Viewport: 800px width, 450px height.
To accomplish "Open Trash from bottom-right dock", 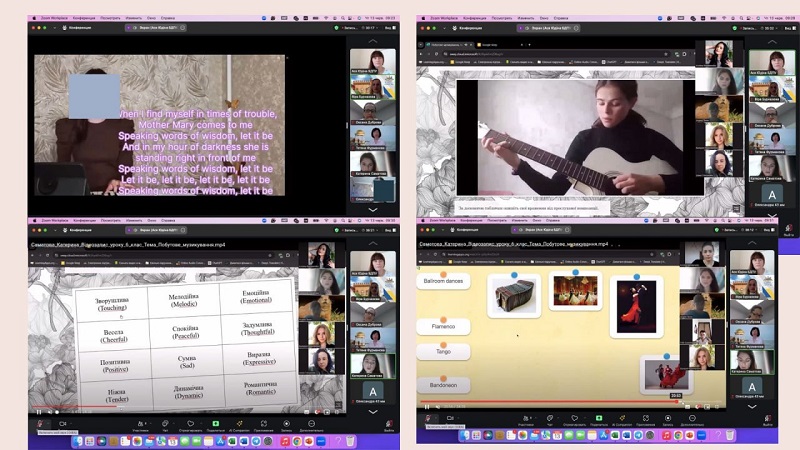I will pos(730,436).
